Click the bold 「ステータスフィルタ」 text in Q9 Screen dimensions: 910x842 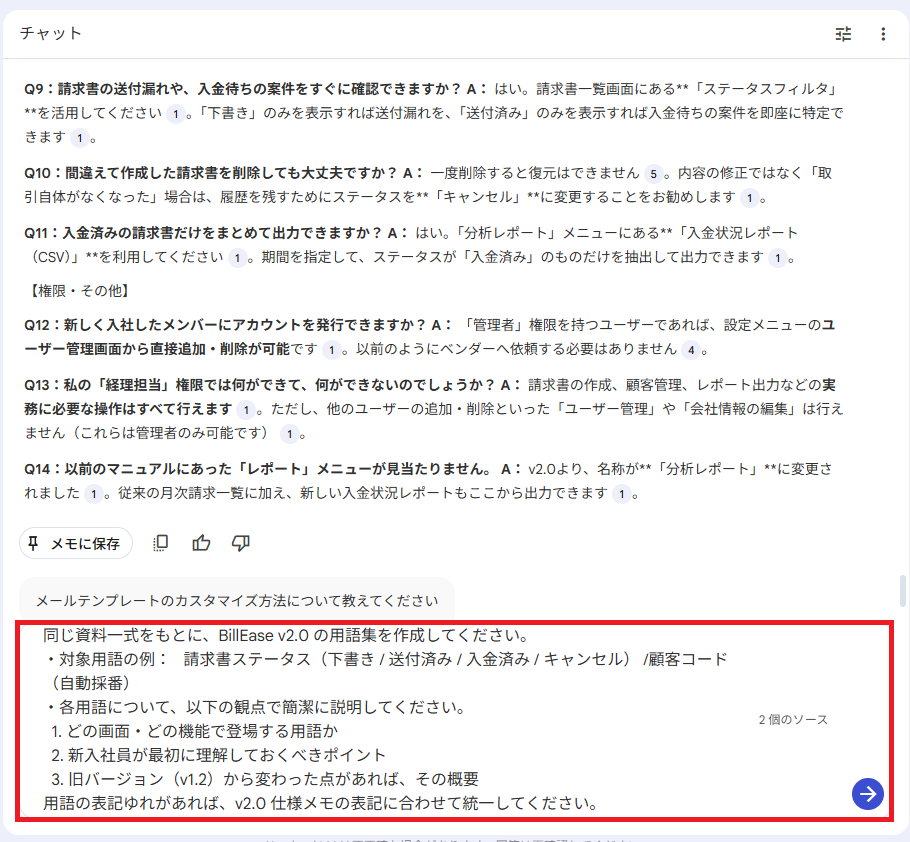pos(765,89)
